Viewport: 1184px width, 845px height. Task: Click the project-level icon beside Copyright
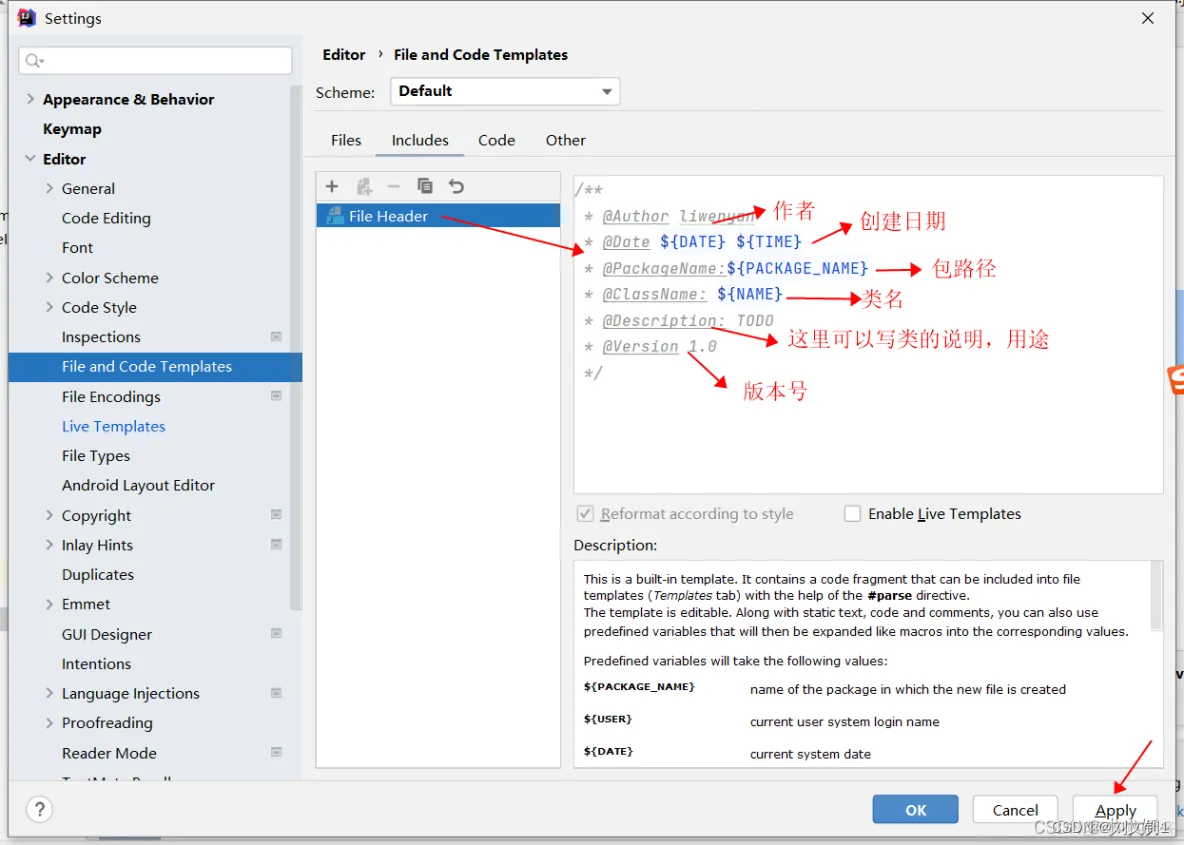point(276,515)
